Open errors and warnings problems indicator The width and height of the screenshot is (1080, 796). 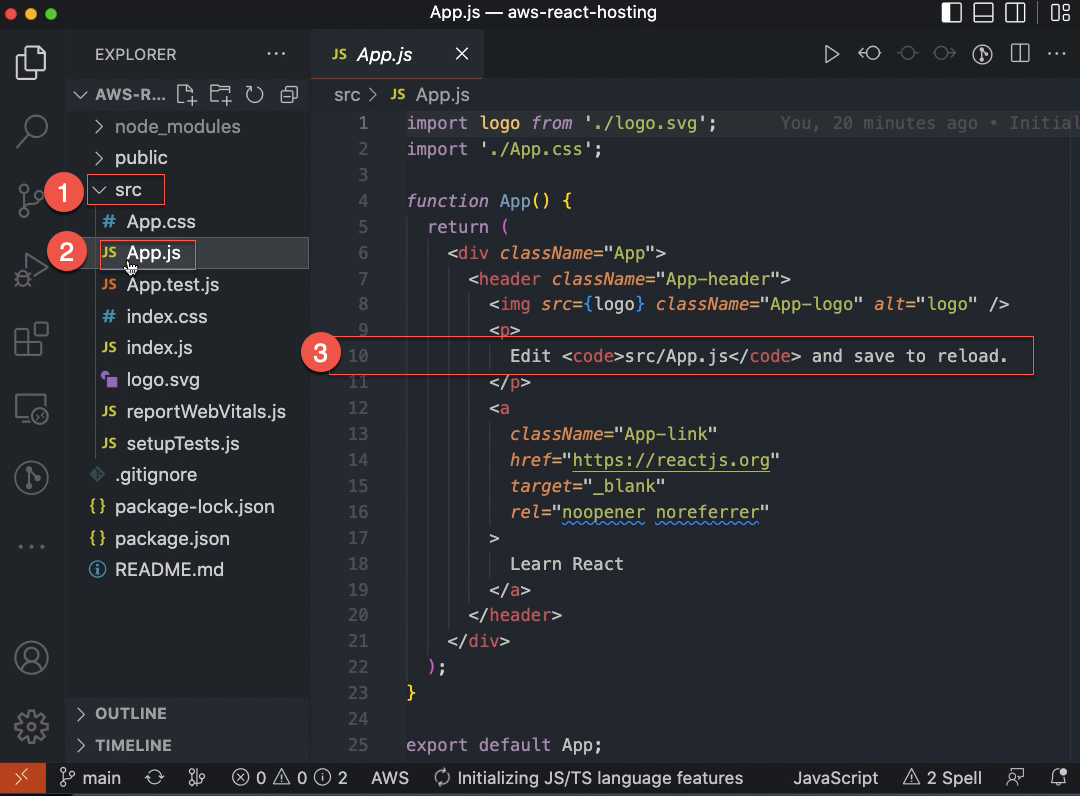[289, 778]
